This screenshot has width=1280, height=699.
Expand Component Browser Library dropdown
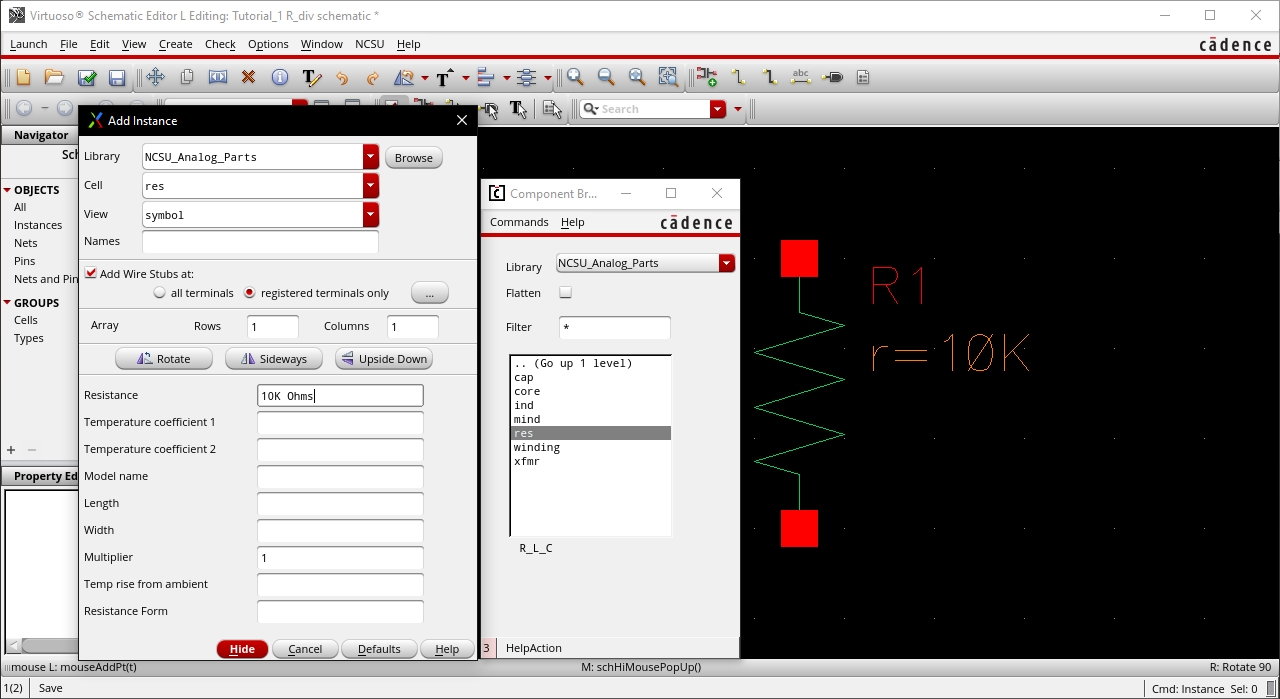coord(727,263)
